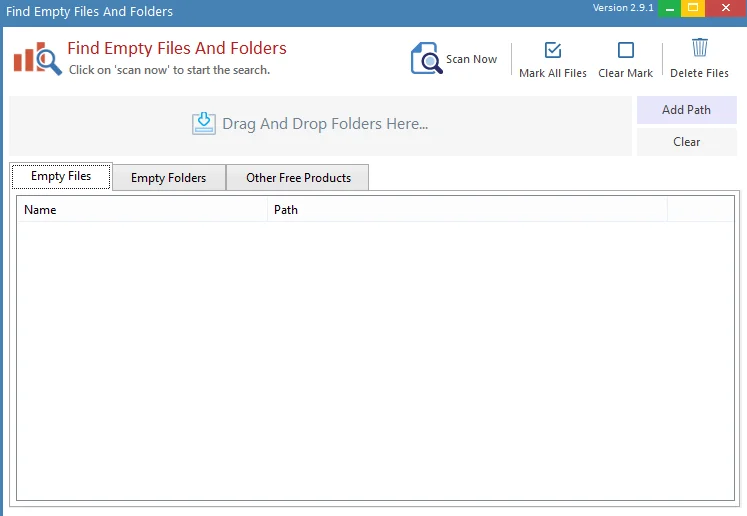
Task: Click the Clear paths button
Action: pyautogui.click(x=686, y=142)
